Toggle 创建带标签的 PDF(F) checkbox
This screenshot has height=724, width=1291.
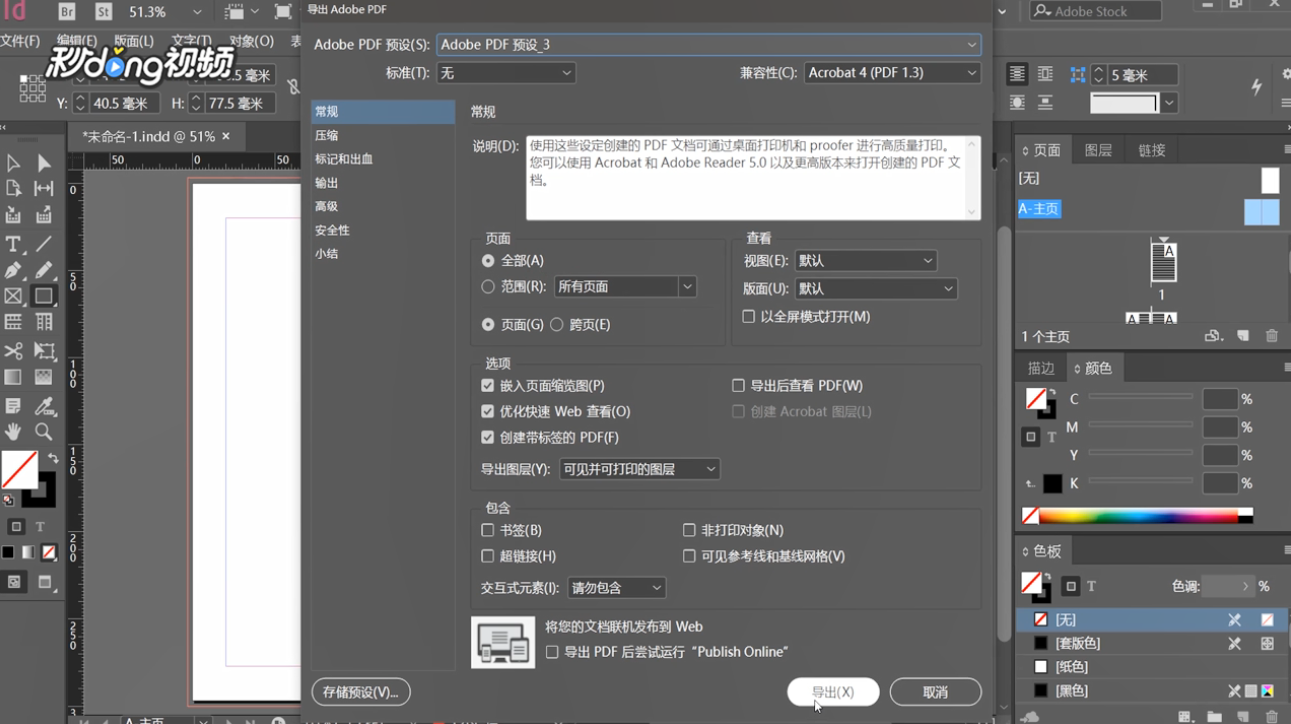(488, 437)
